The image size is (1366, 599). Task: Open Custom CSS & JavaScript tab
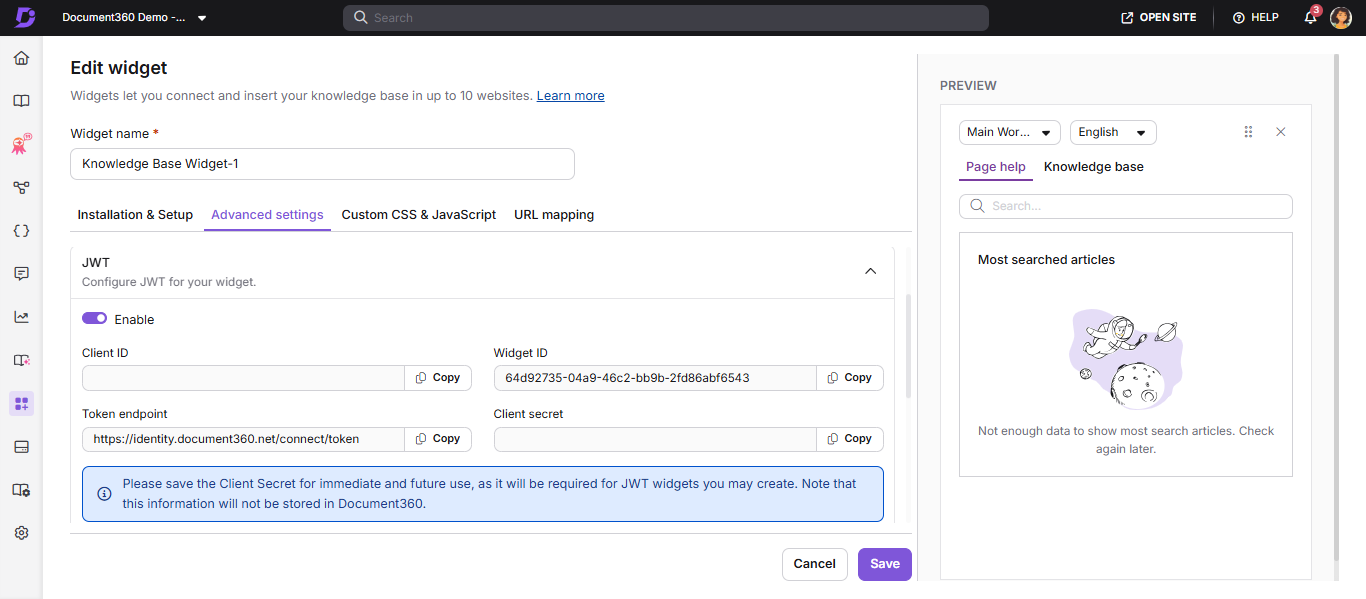tap(419, 214)
